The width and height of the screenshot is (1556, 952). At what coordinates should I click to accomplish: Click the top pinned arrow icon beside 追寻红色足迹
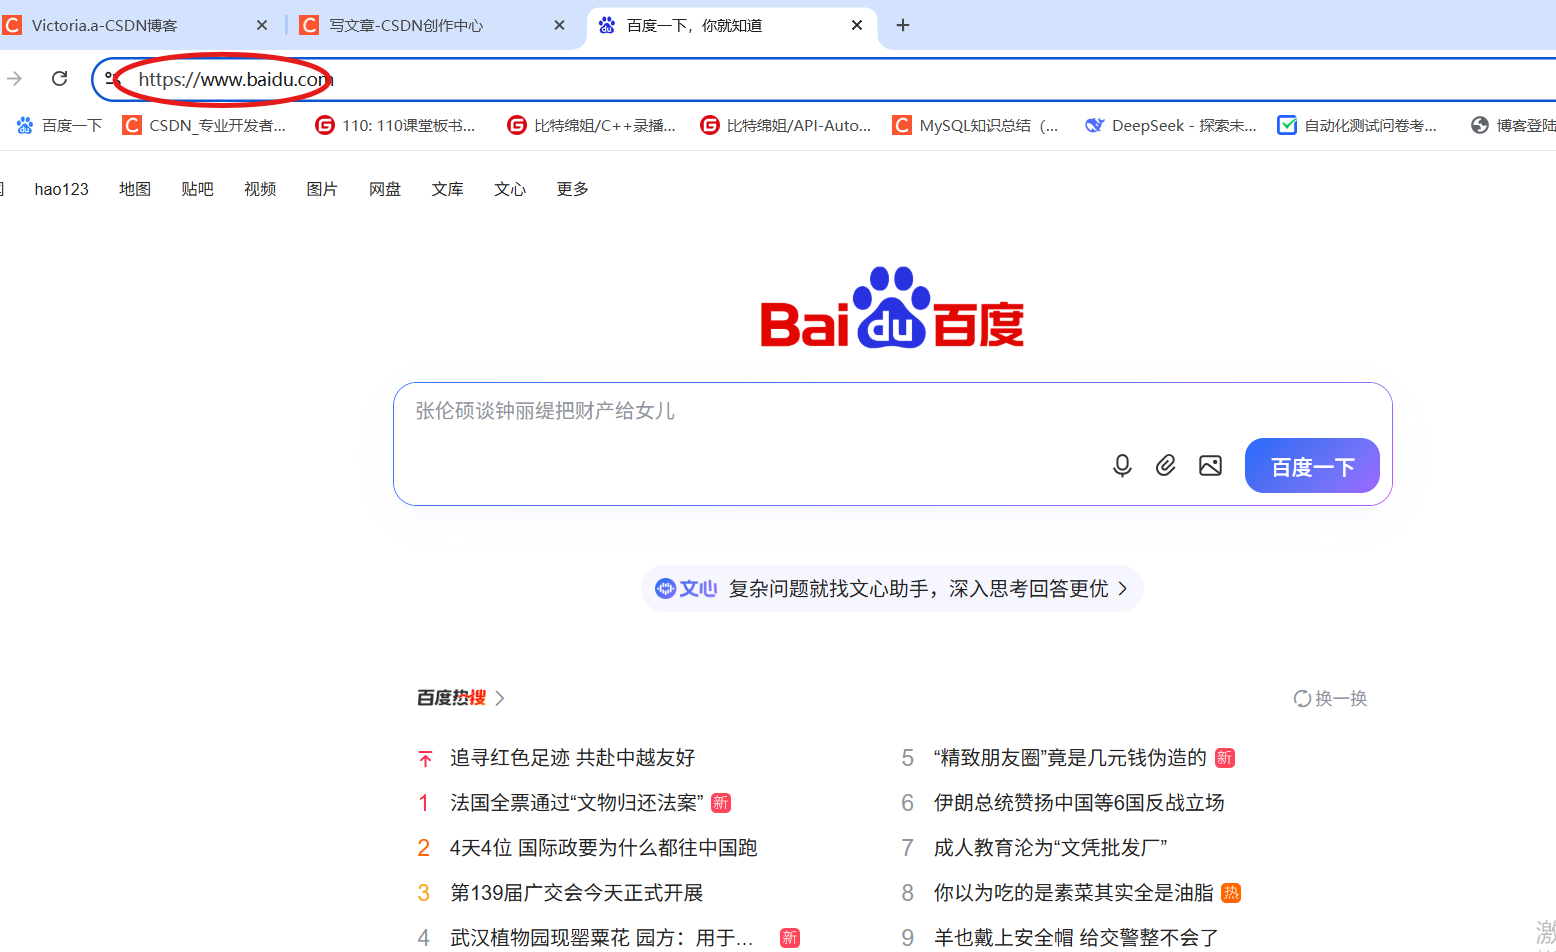pos(425,759)
